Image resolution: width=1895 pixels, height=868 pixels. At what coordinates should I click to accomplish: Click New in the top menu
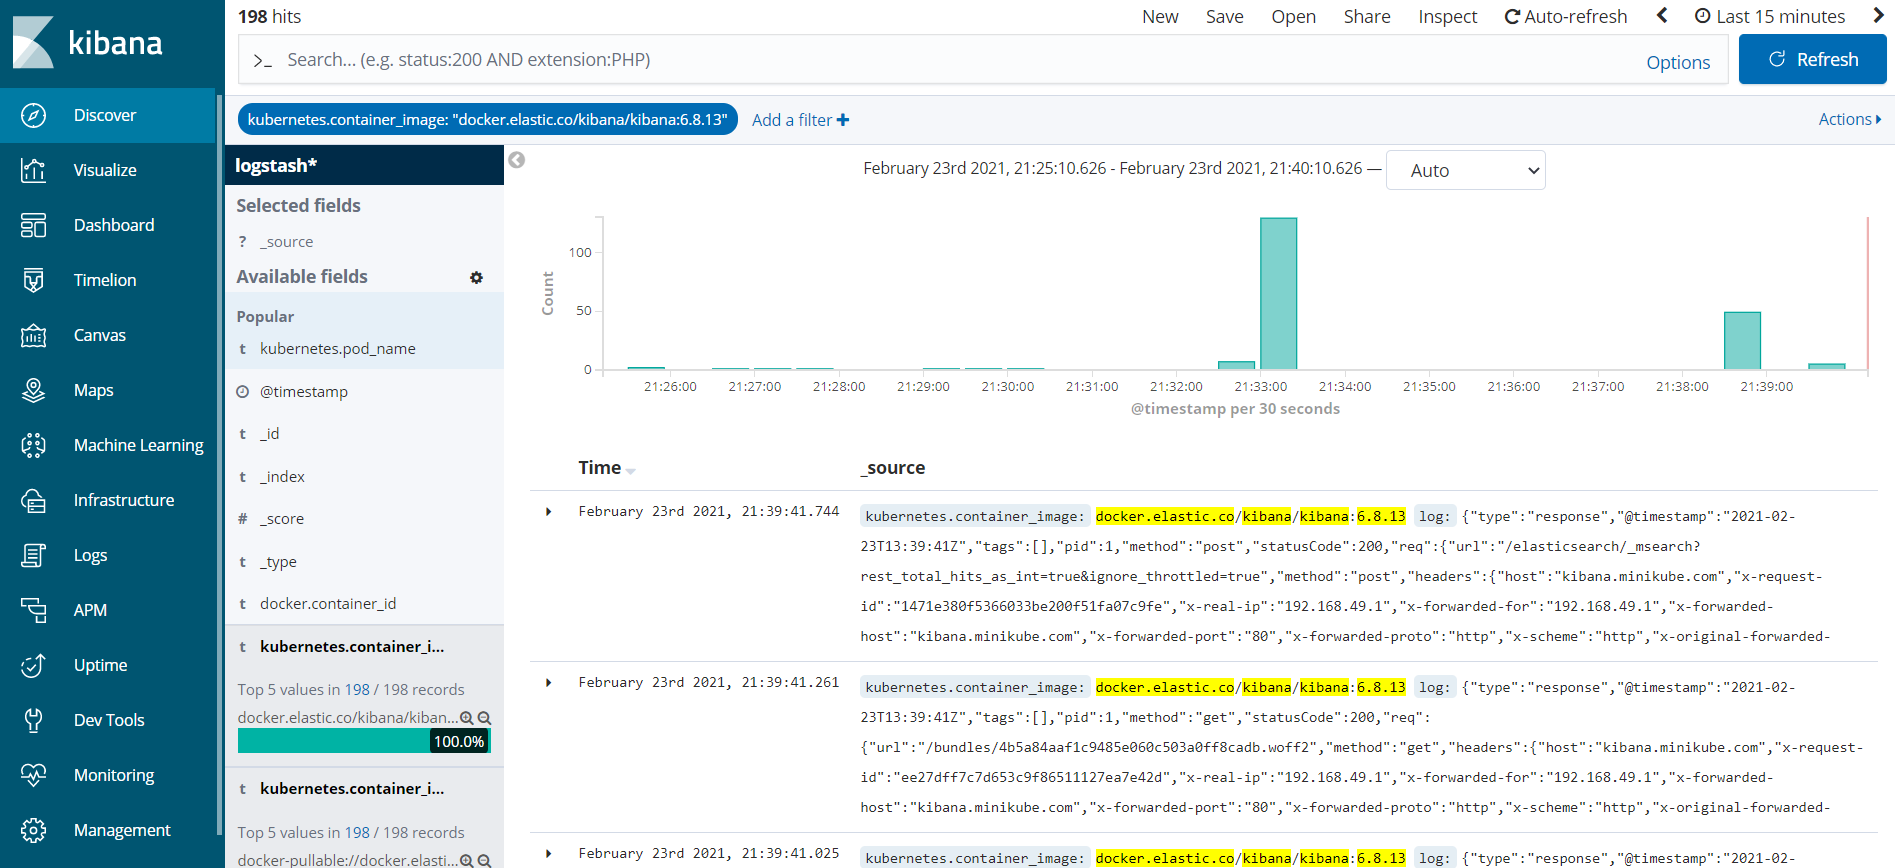1160,16
